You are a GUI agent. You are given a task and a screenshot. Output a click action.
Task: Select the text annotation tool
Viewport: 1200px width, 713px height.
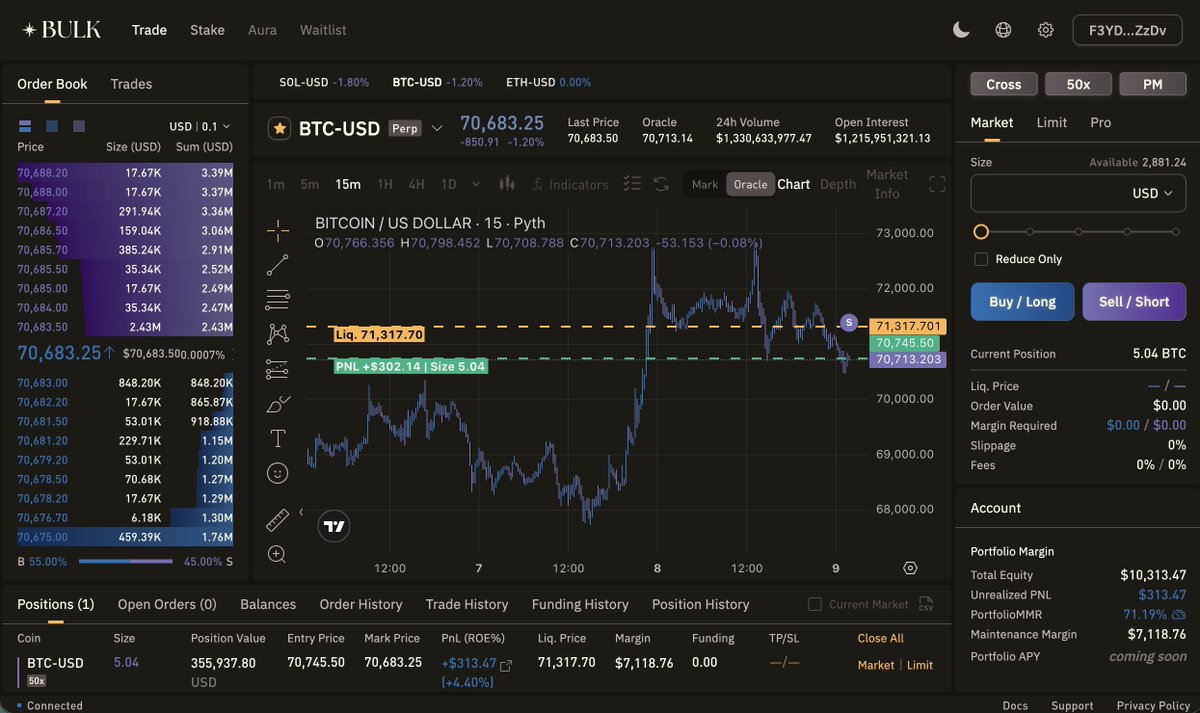[x=278, y=438]
